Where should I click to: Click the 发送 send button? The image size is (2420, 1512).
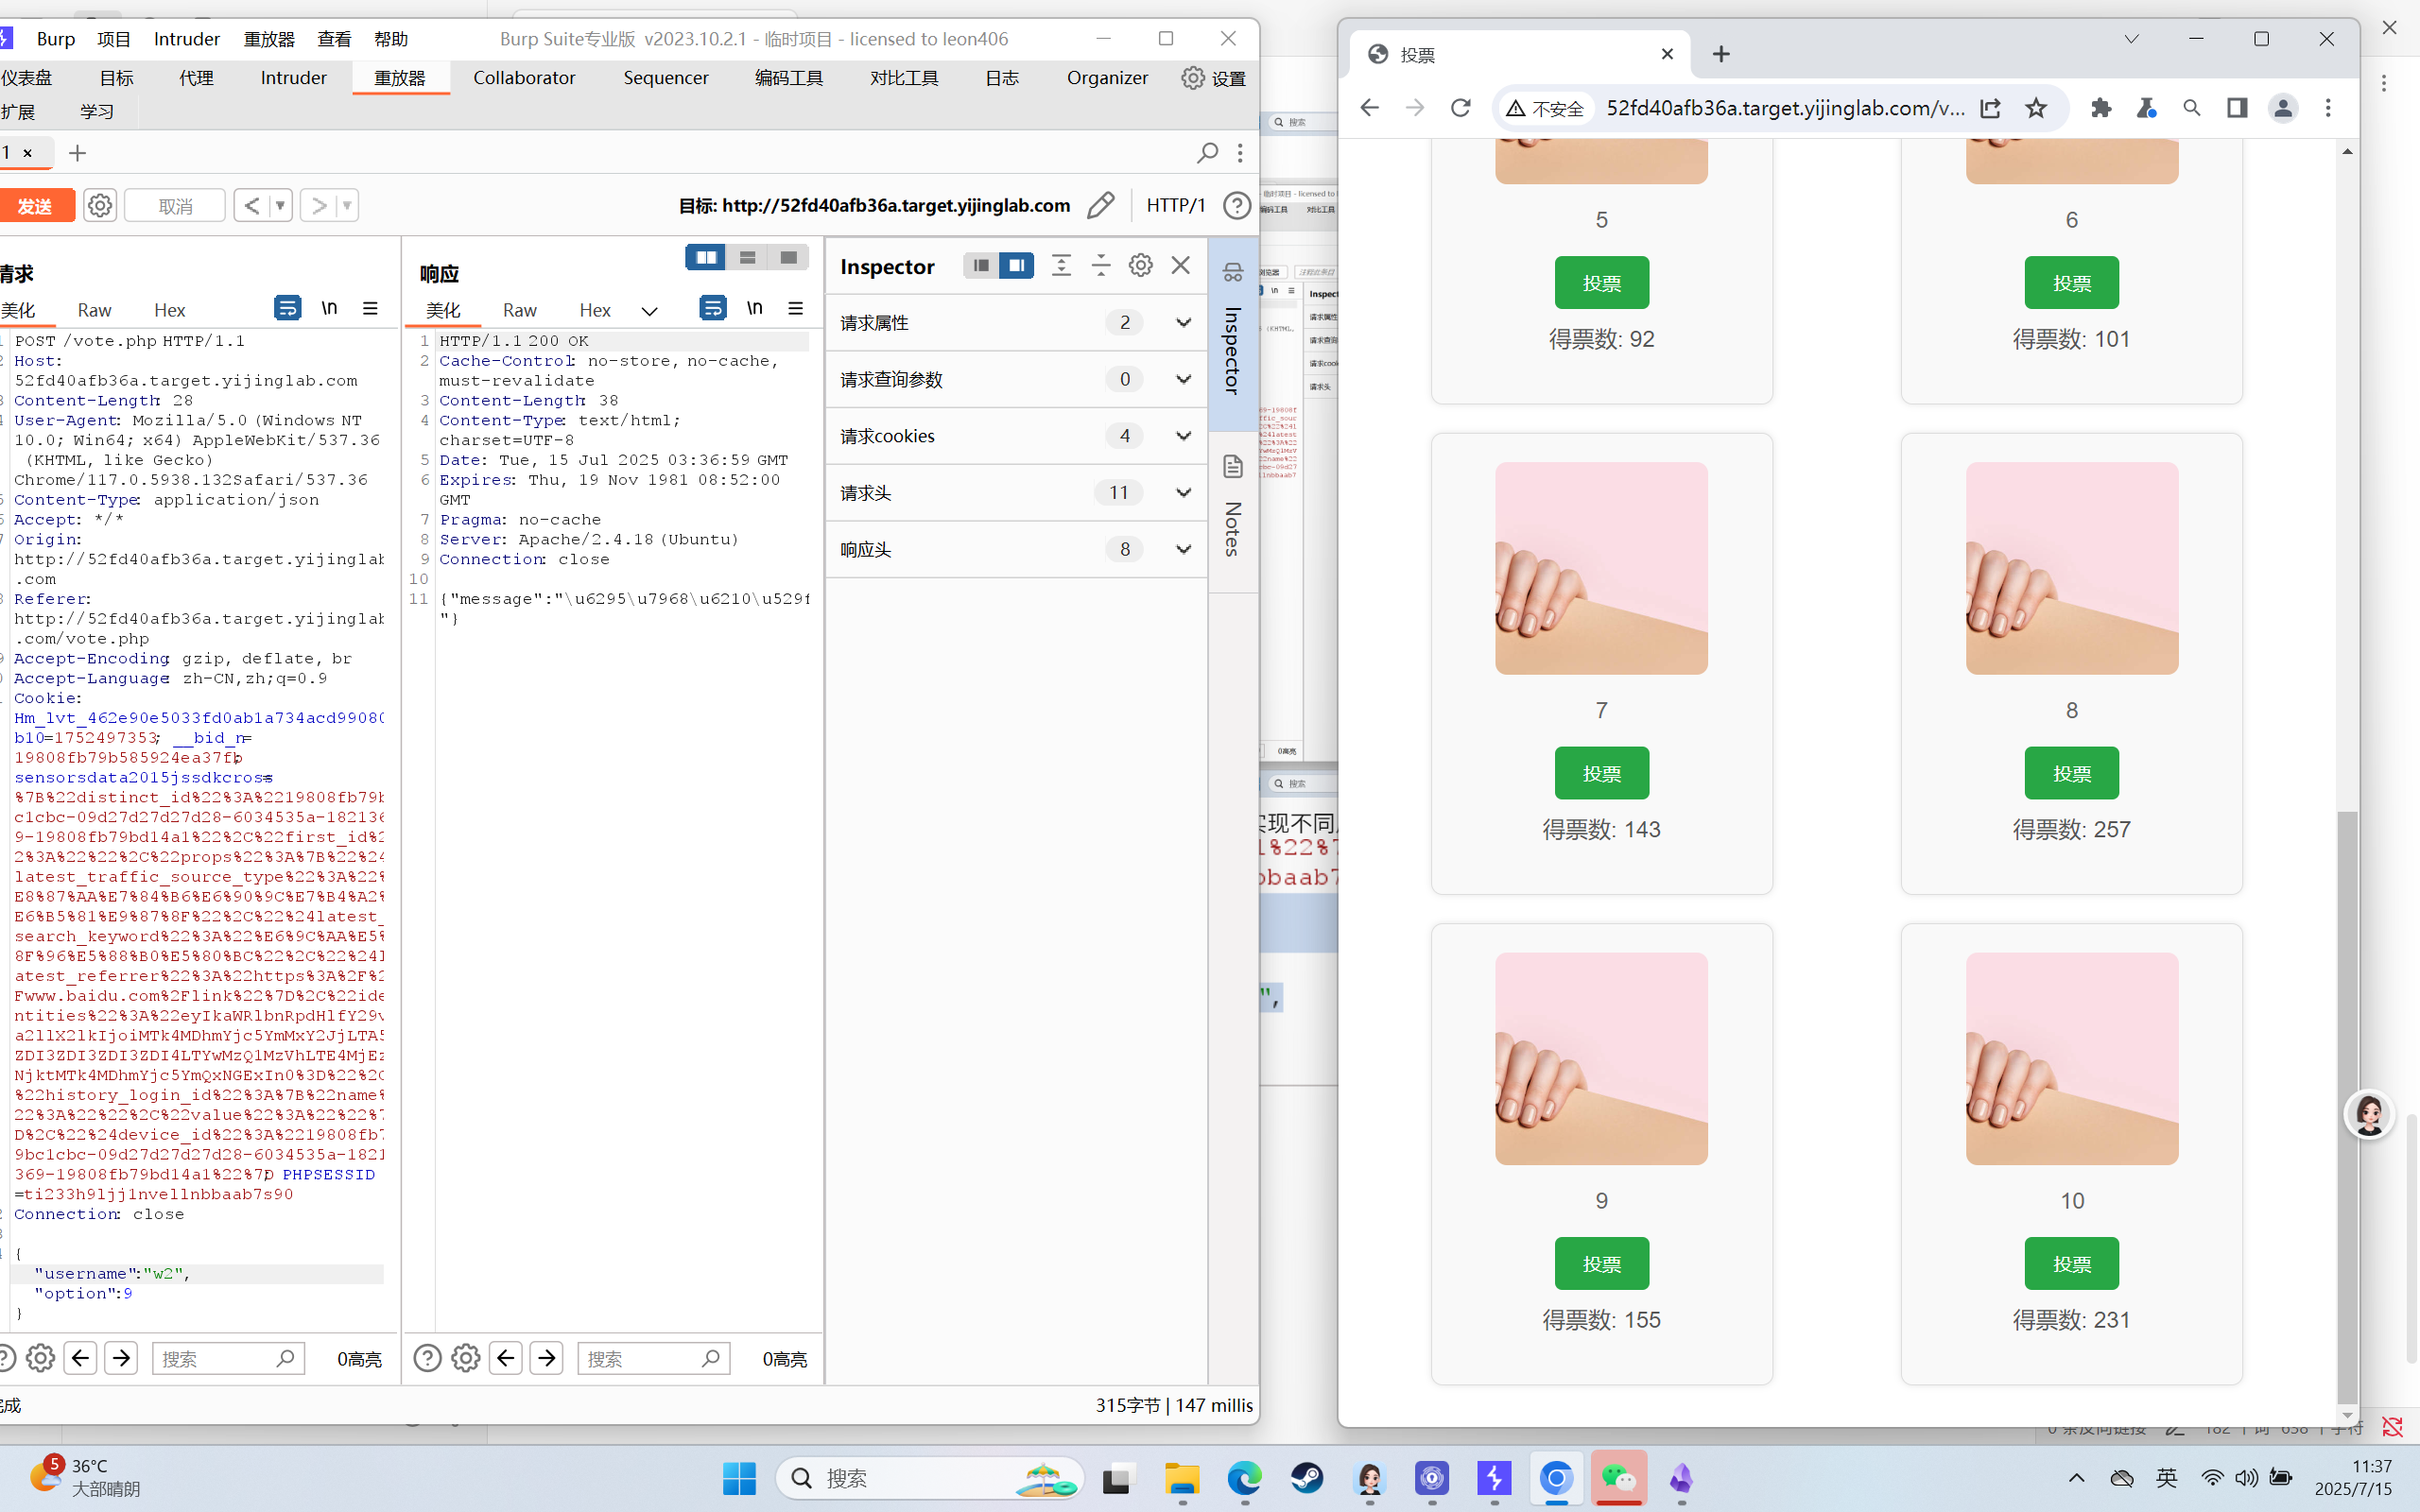click(x=37, y=205)
